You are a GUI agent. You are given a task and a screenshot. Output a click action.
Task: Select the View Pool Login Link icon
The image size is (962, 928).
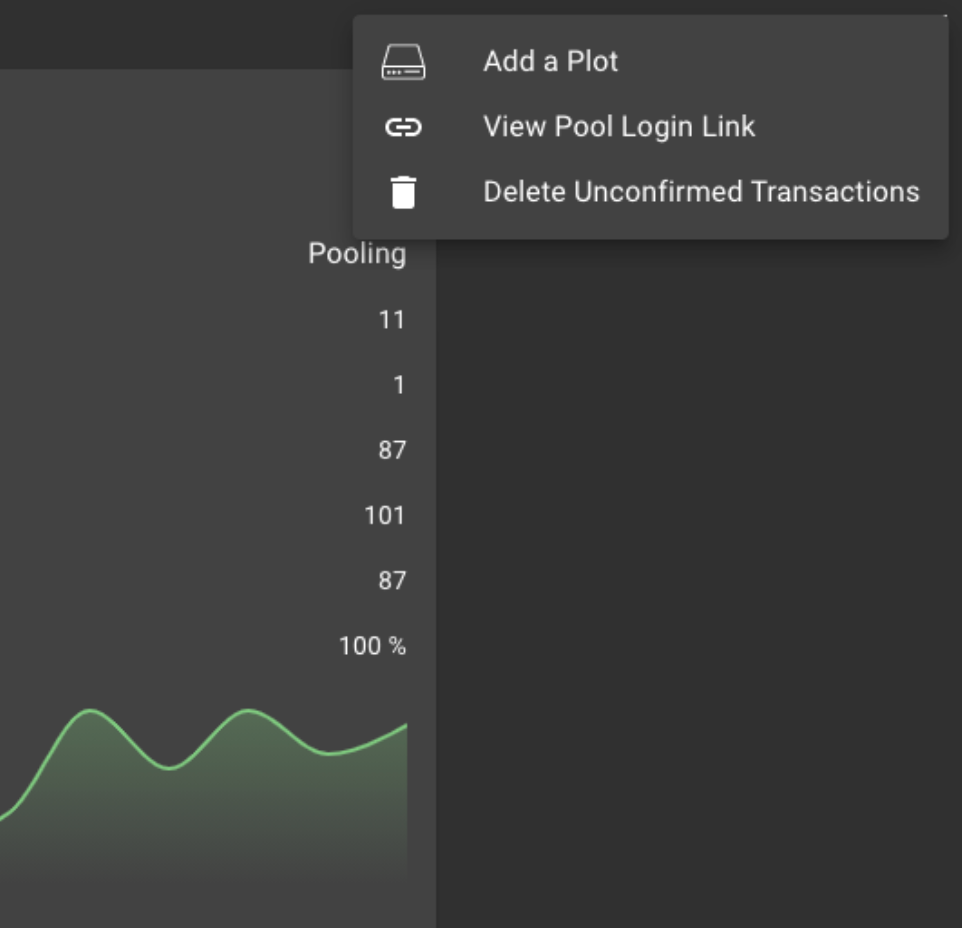click(x=402, y=127)
